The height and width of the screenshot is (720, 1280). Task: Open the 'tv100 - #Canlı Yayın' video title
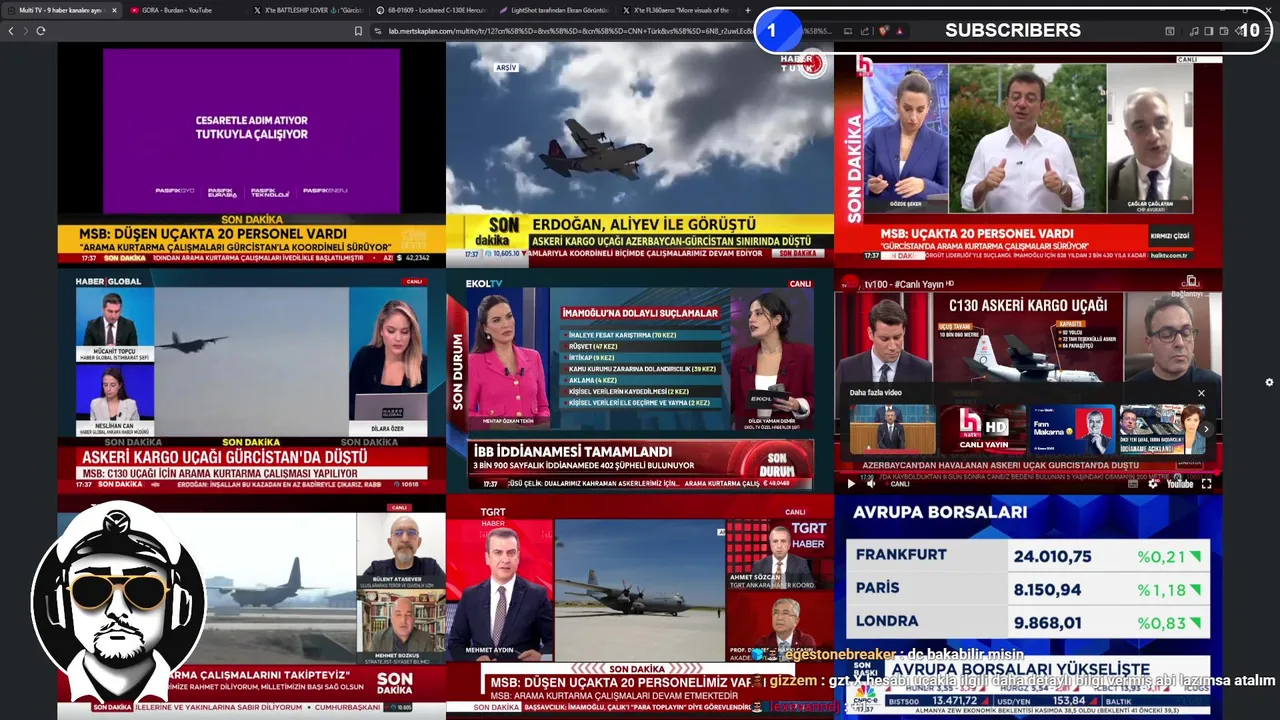coord(909,284)
